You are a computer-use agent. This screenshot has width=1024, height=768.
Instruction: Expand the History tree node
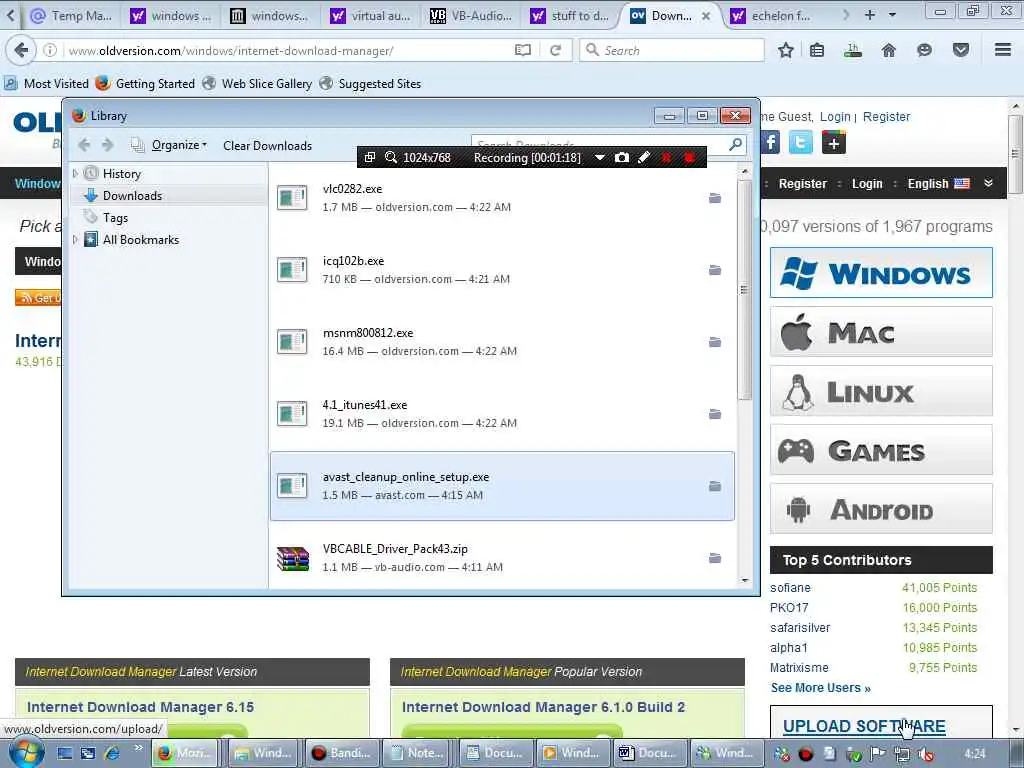tap(75, 173)
